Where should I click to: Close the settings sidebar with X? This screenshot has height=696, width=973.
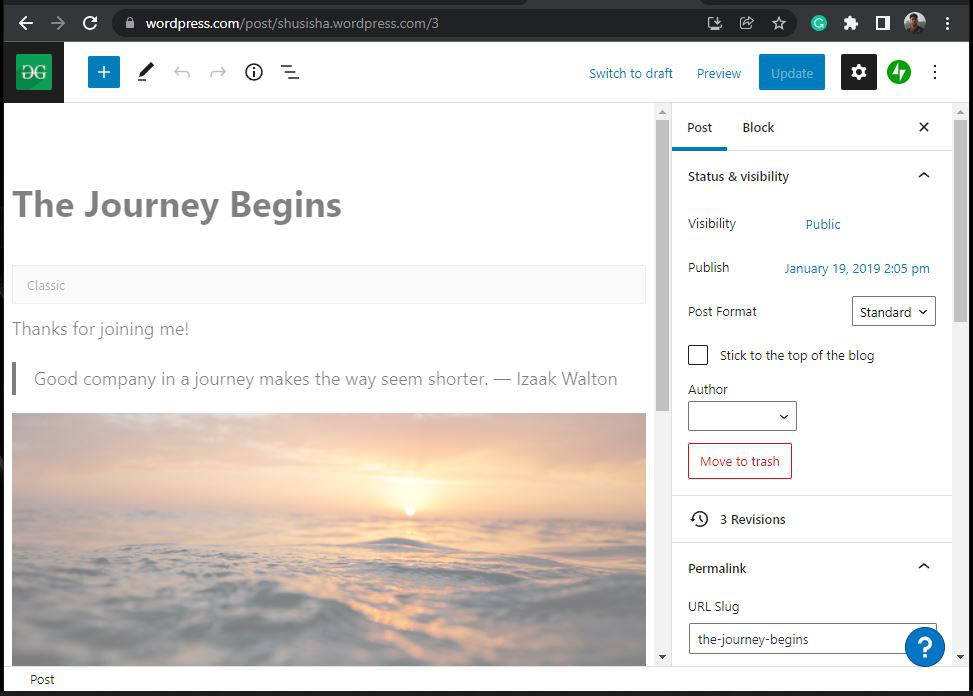coord(923,127)
